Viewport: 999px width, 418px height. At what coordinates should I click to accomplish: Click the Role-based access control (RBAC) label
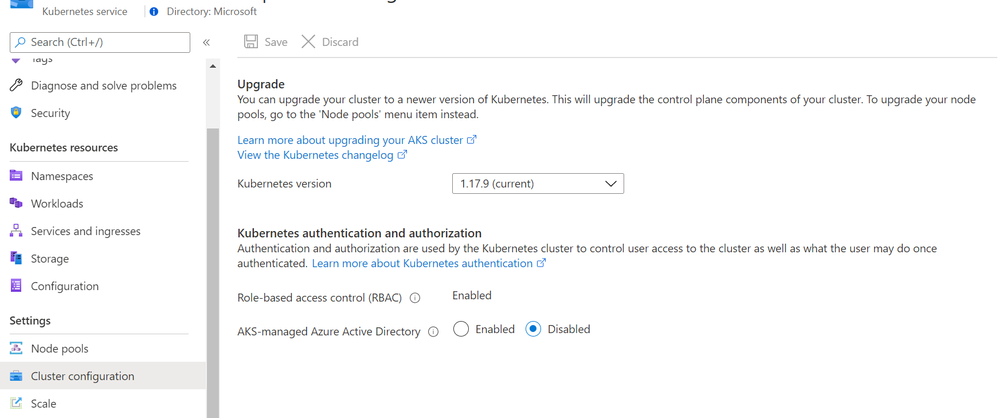tap(322, 298)
